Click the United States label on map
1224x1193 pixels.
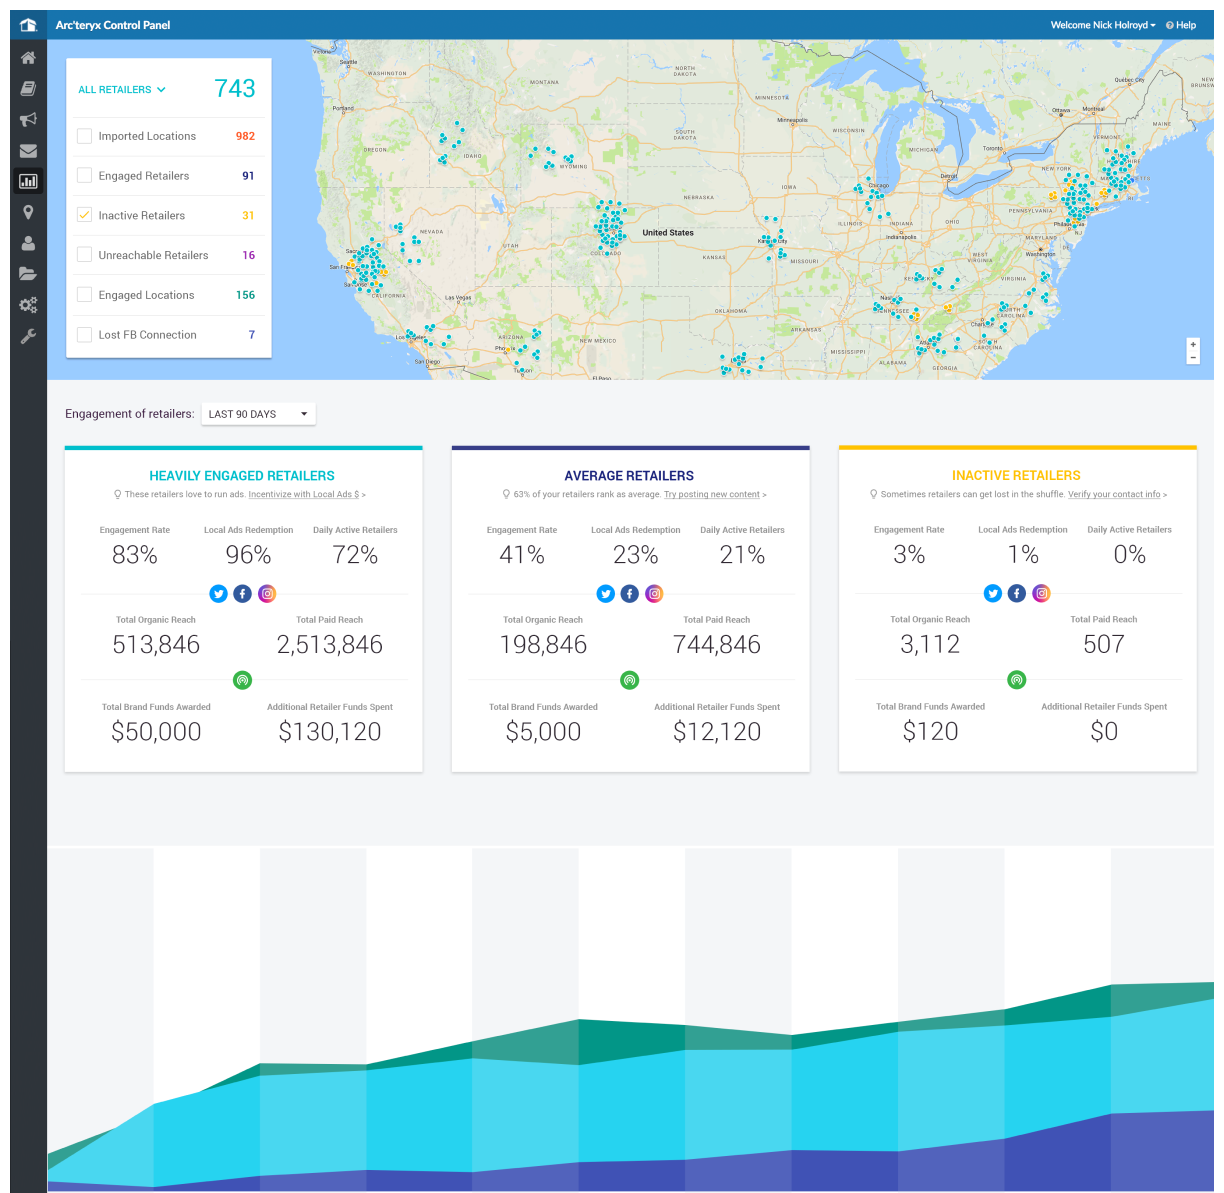[668, 233]
